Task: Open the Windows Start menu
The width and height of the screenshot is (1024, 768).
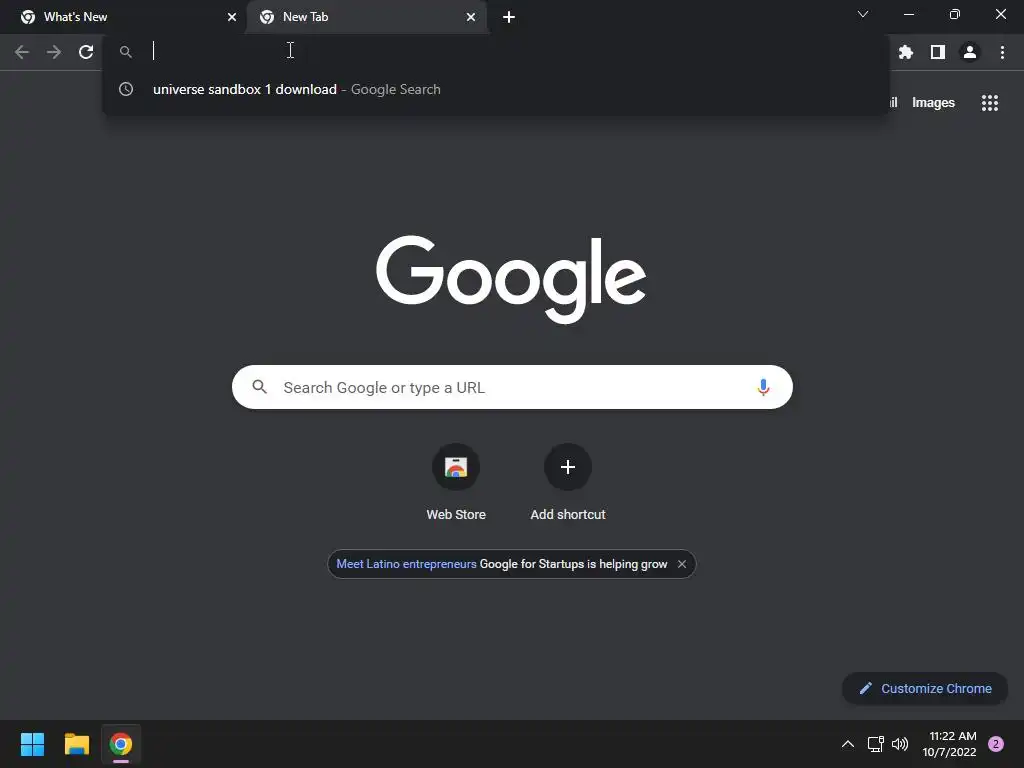Action: pyautogui.click(x=32, y=744)
